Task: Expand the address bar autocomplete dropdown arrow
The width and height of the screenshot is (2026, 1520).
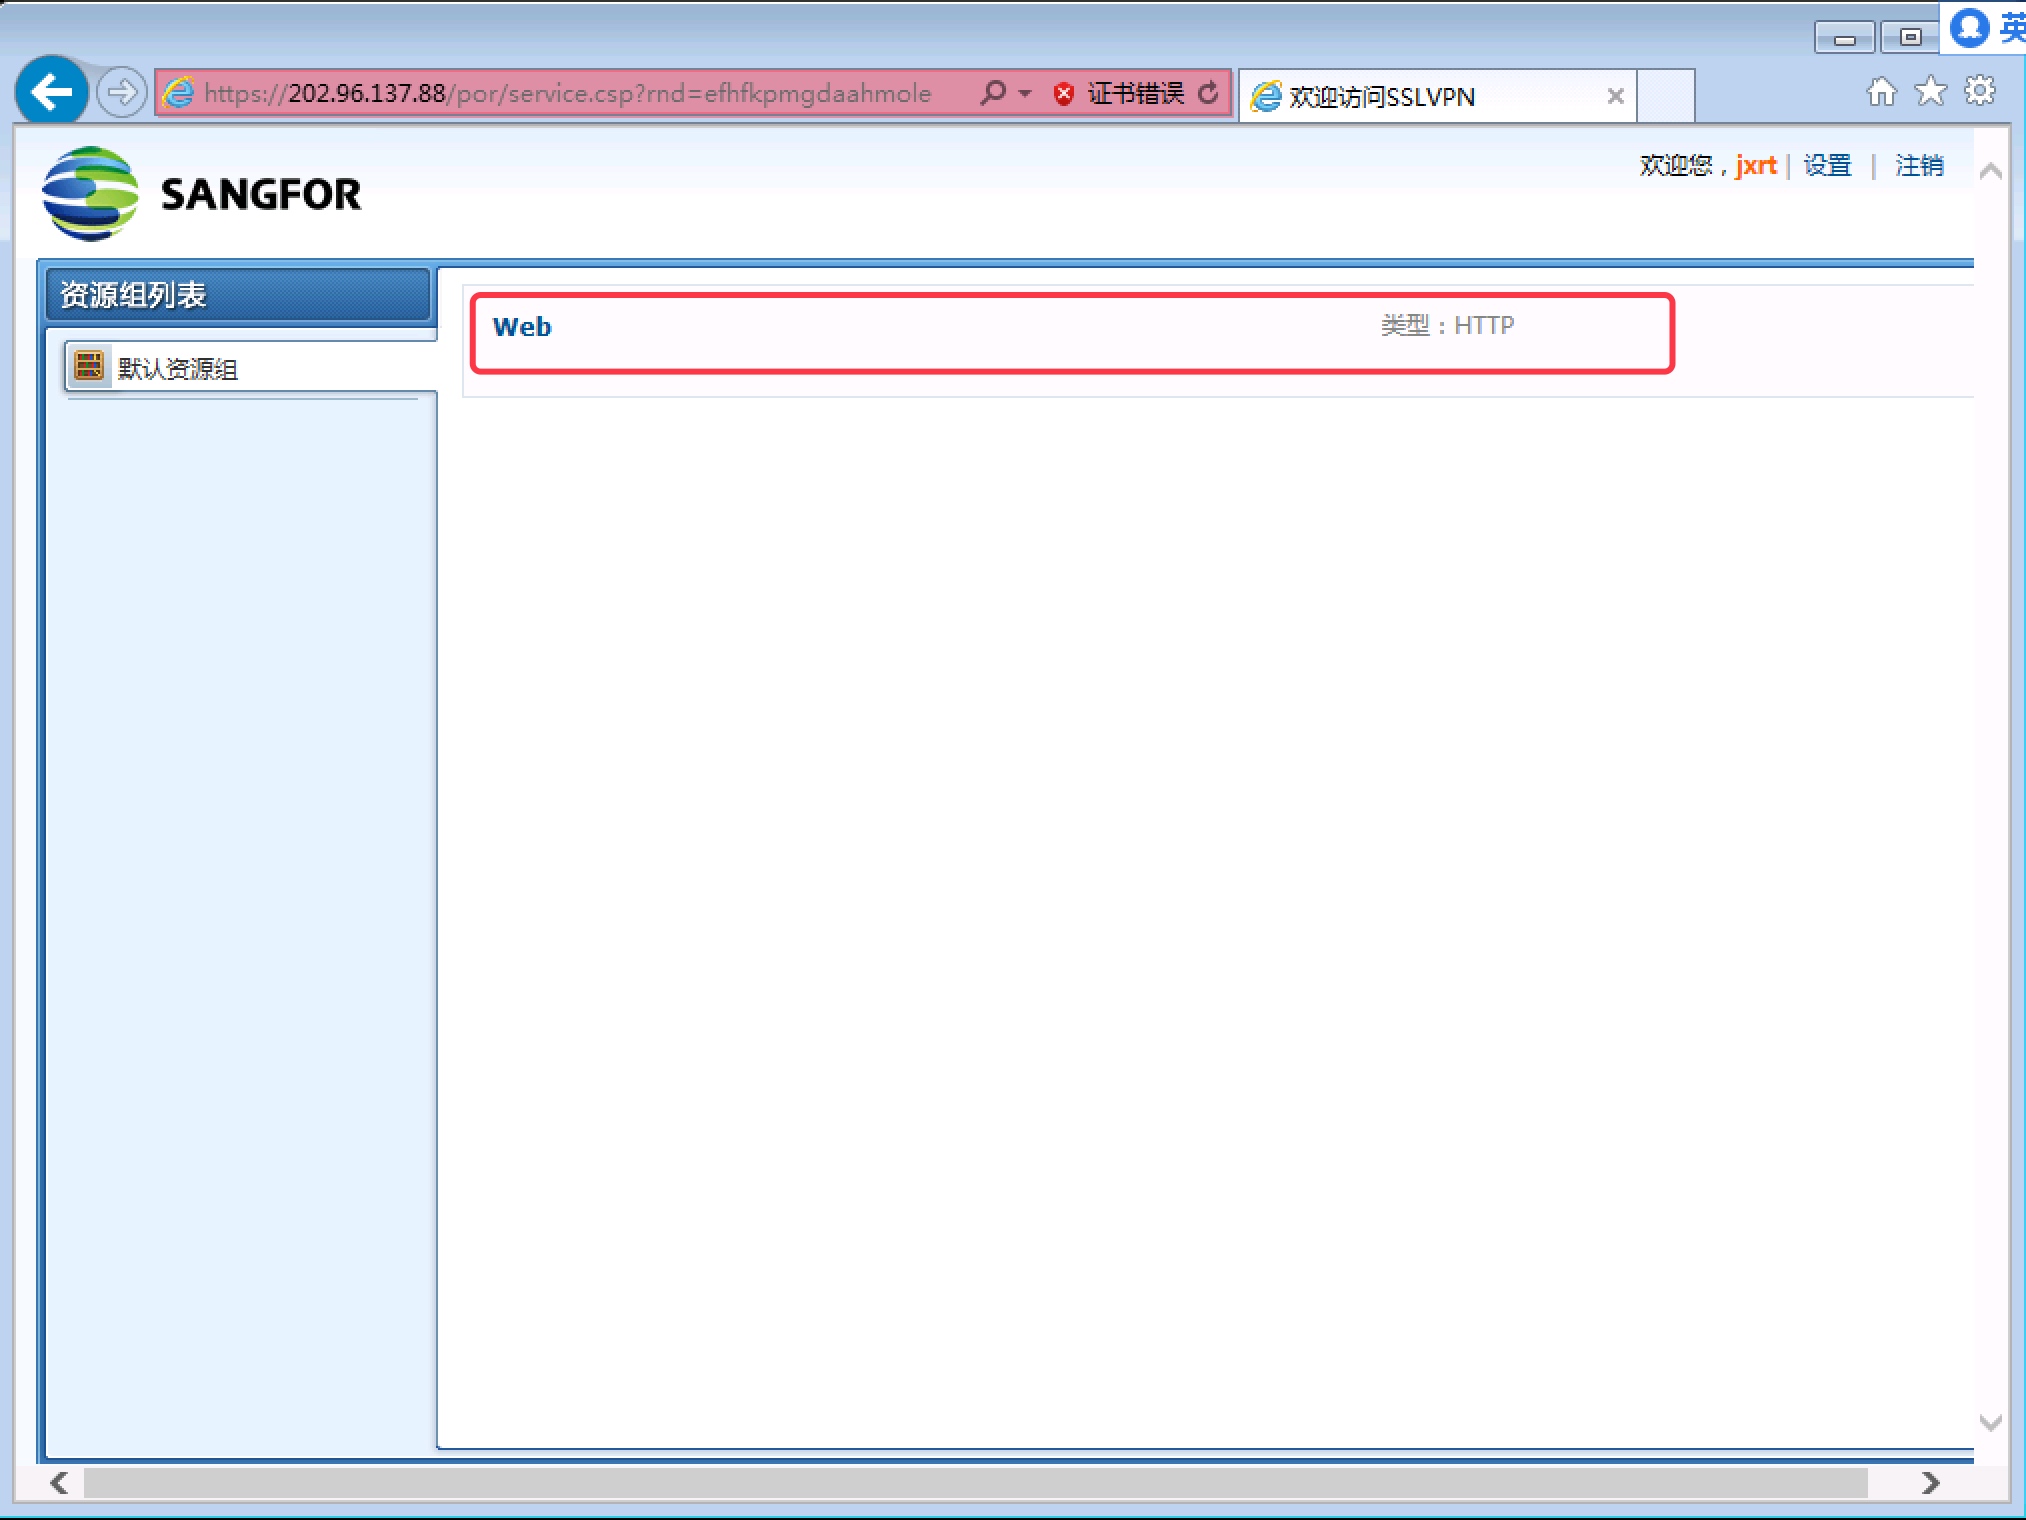Action: click(1025, 94)
